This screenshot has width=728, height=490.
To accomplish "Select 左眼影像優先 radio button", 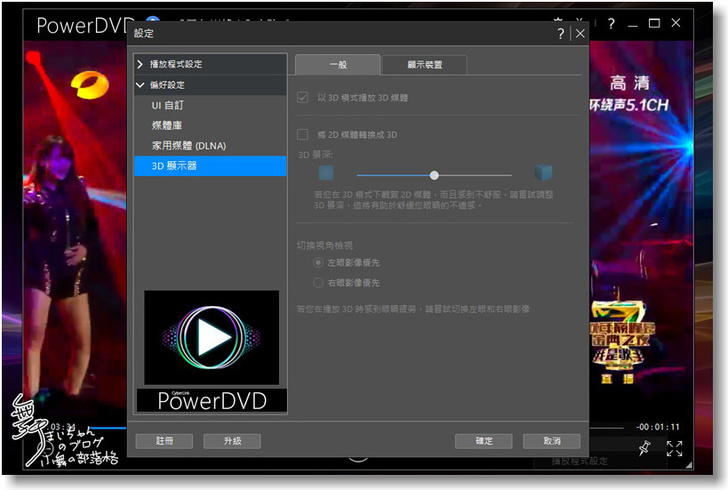I will 319,262.
